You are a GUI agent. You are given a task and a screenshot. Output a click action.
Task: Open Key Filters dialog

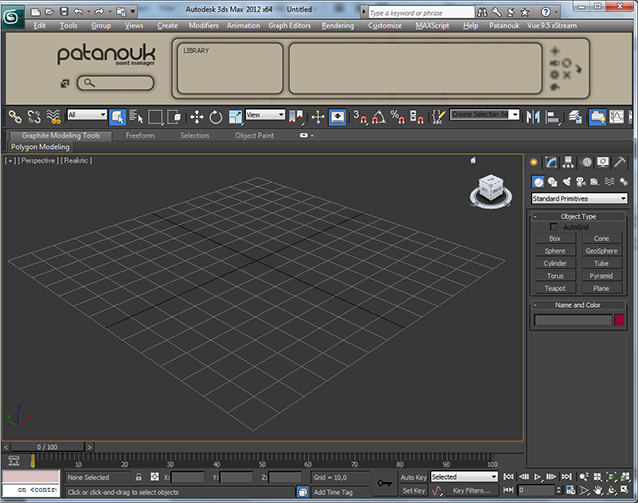[472, 491]
